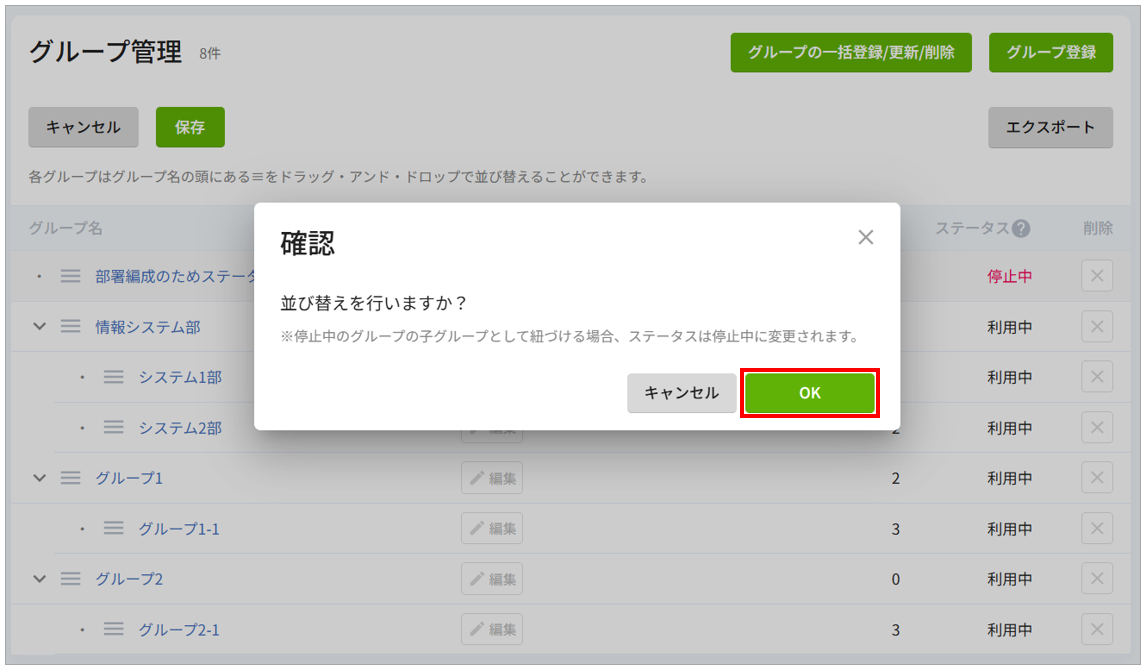Collapse the グループ2 chevron

click(39, 579)
